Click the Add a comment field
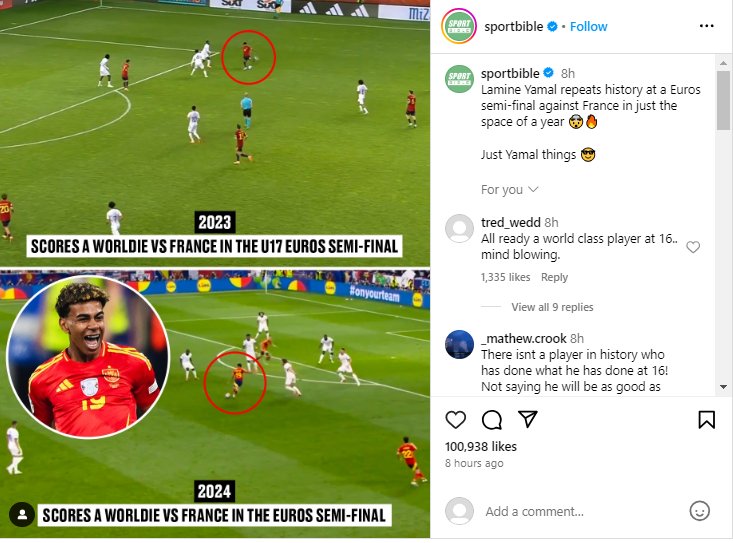Image resolution: width=733 pixels, height=543 pixels. point(582,511)
